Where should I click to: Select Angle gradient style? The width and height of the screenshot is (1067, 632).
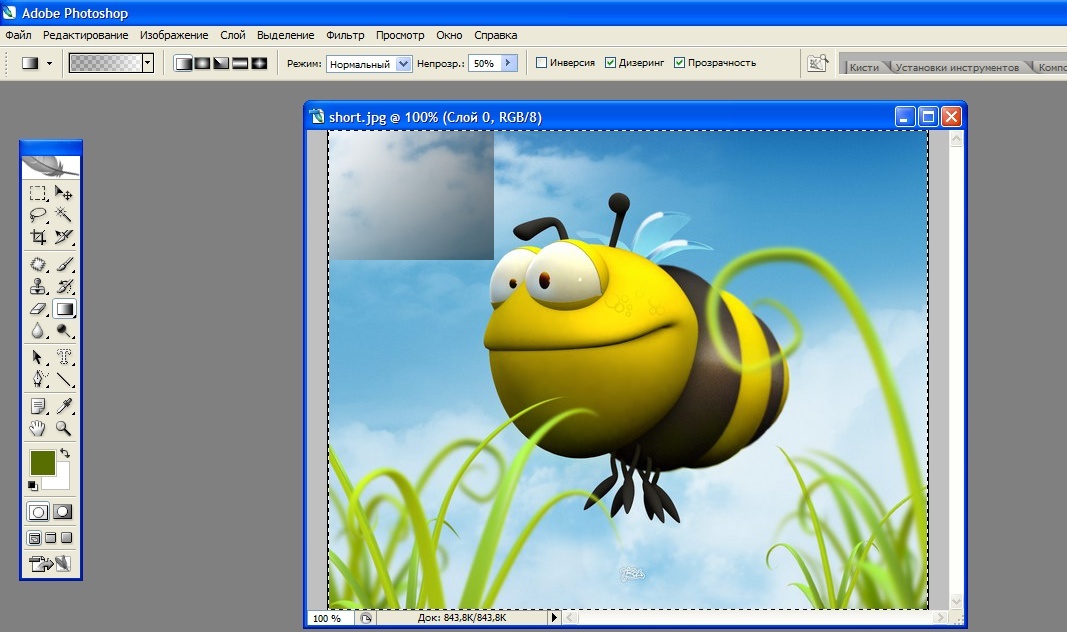click(x=221, y=63)
